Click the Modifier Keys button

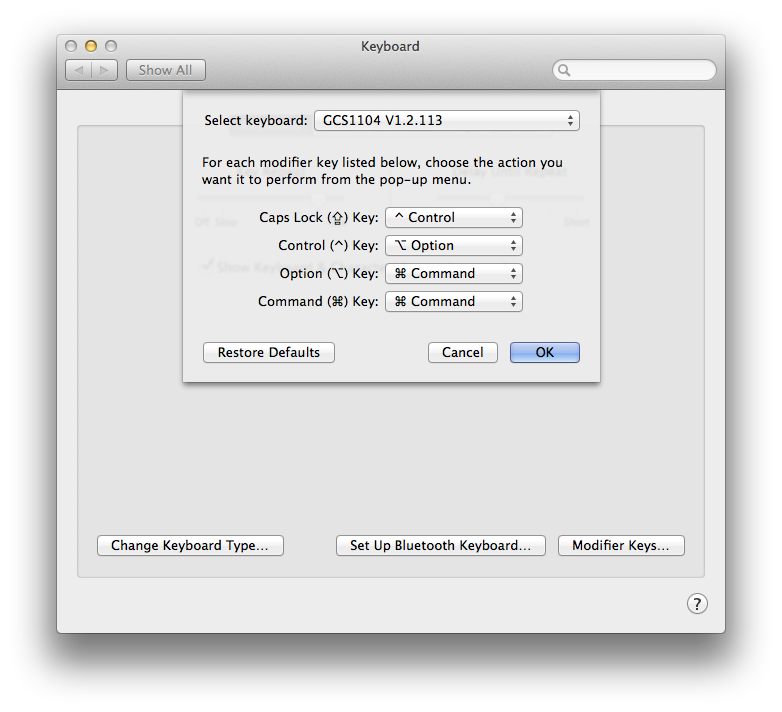621,545
